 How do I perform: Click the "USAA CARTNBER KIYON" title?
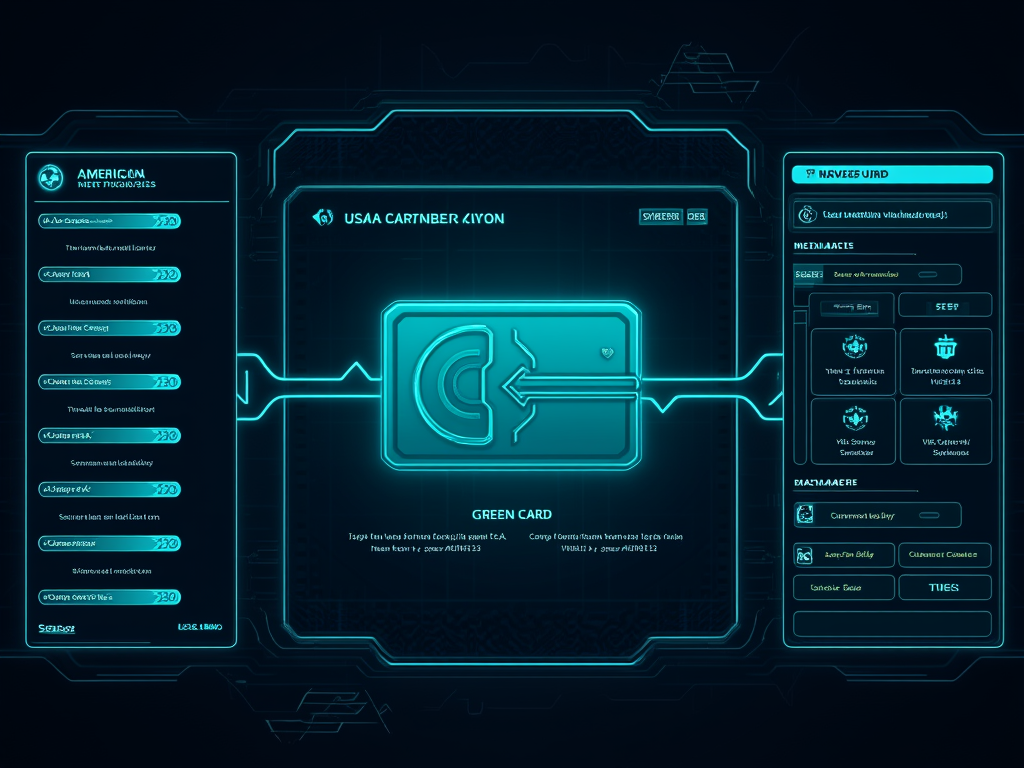424,218
